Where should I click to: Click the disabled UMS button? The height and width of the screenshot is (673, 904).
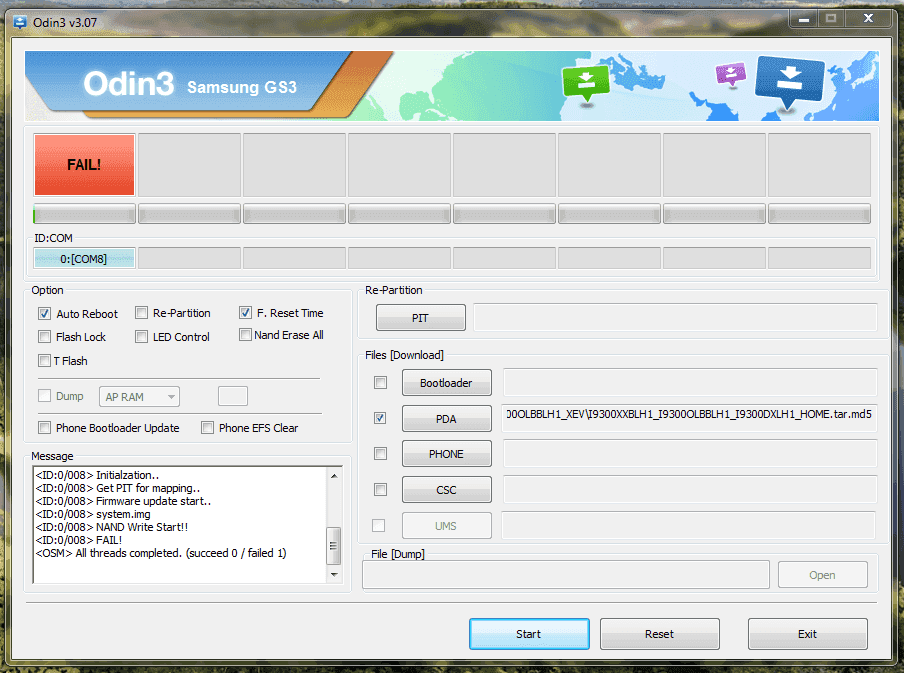447,526
